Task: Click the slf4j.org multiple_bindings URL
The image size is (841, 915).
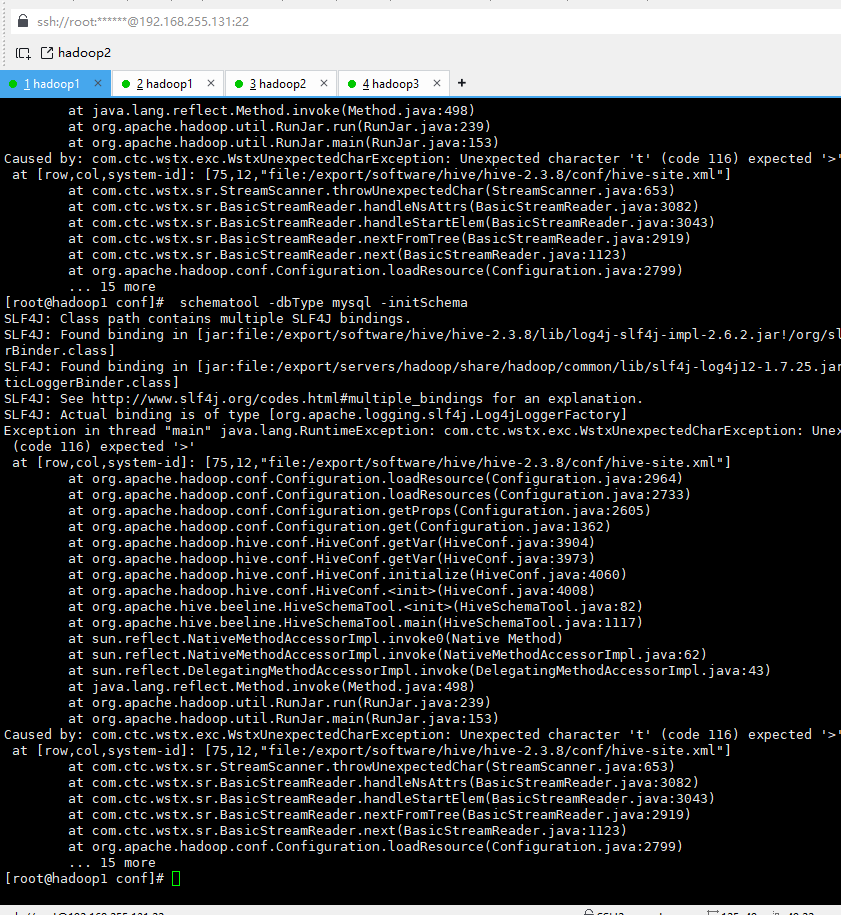Action: [287, 399]
